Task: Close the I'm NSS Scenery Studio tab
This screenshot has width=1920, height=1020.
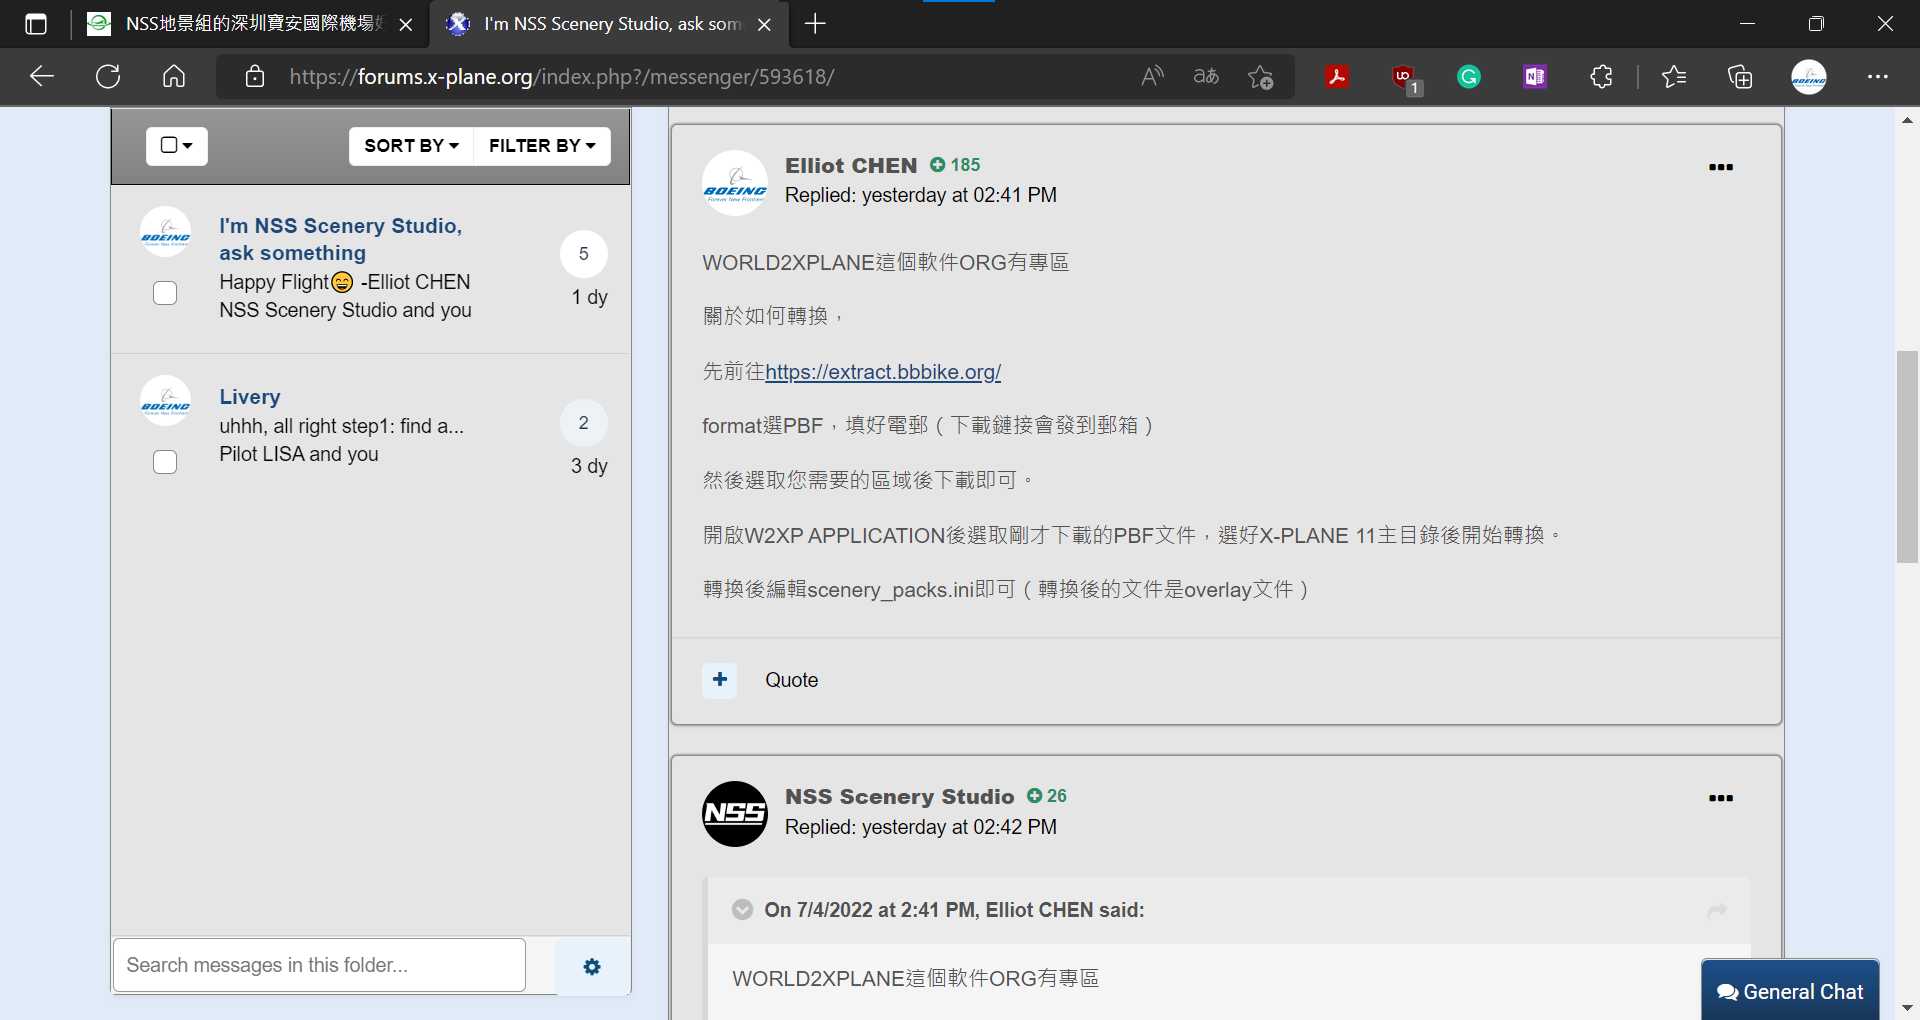Action: (x=764, y=25)
